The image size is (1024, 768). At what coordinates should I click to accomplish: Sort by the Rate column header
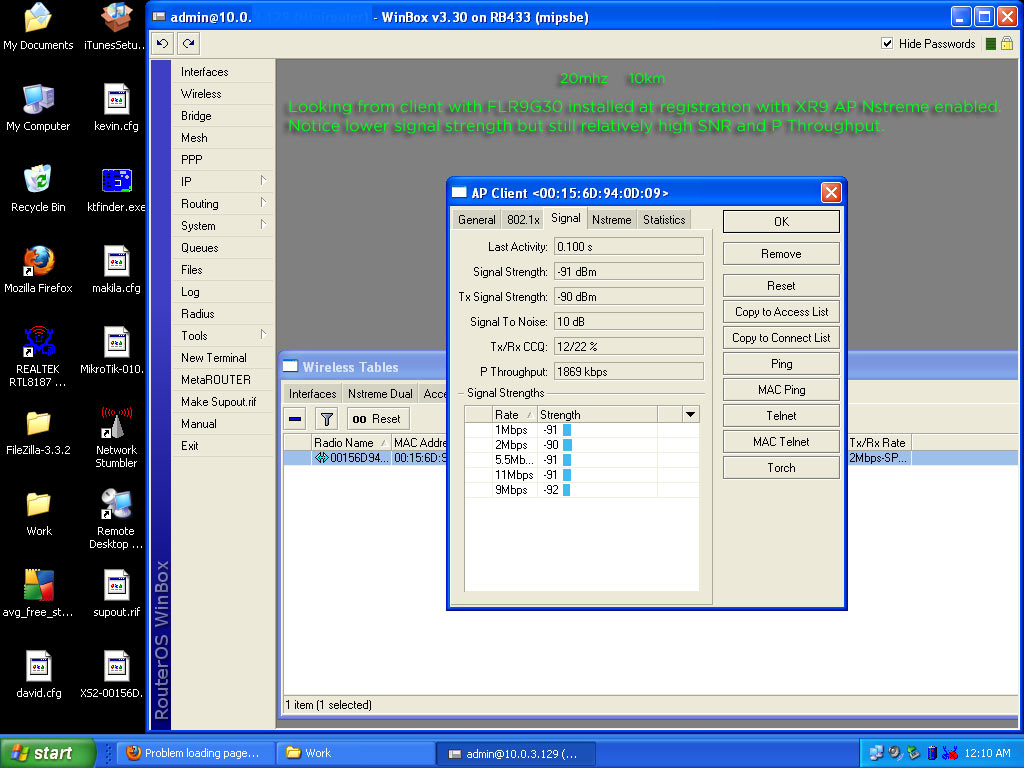pyautogui.click(x=514, y=415)
